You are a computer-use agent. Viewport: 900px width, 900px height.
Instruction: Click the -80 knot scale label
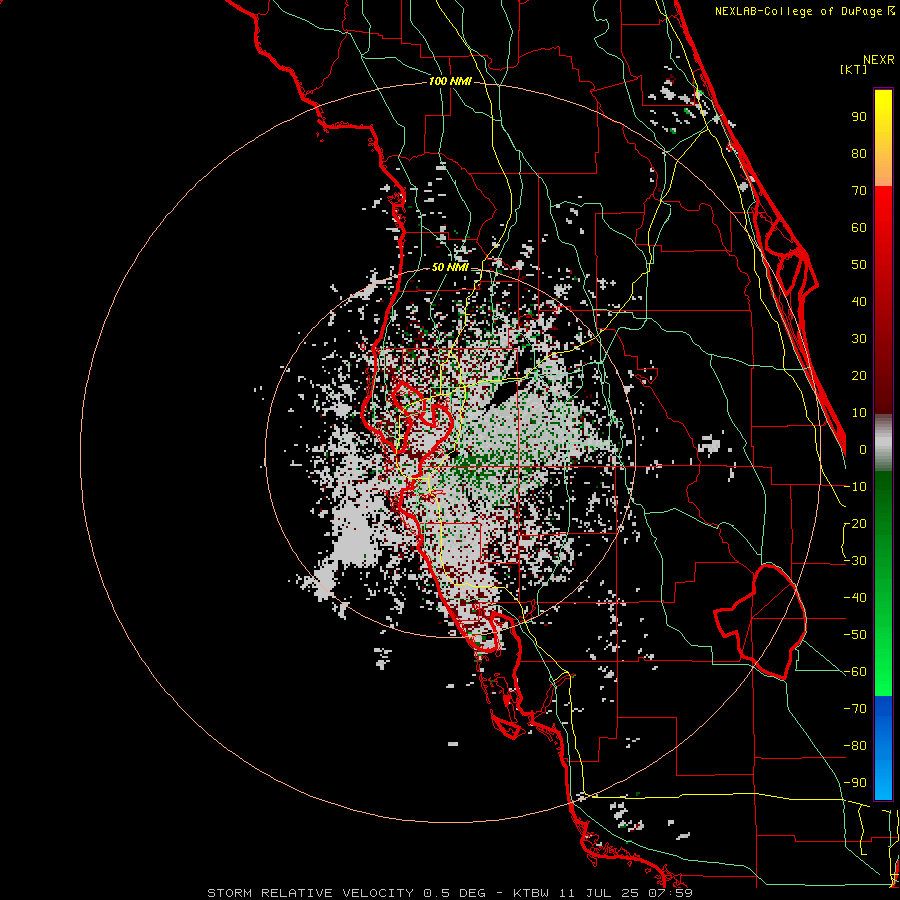855,746
